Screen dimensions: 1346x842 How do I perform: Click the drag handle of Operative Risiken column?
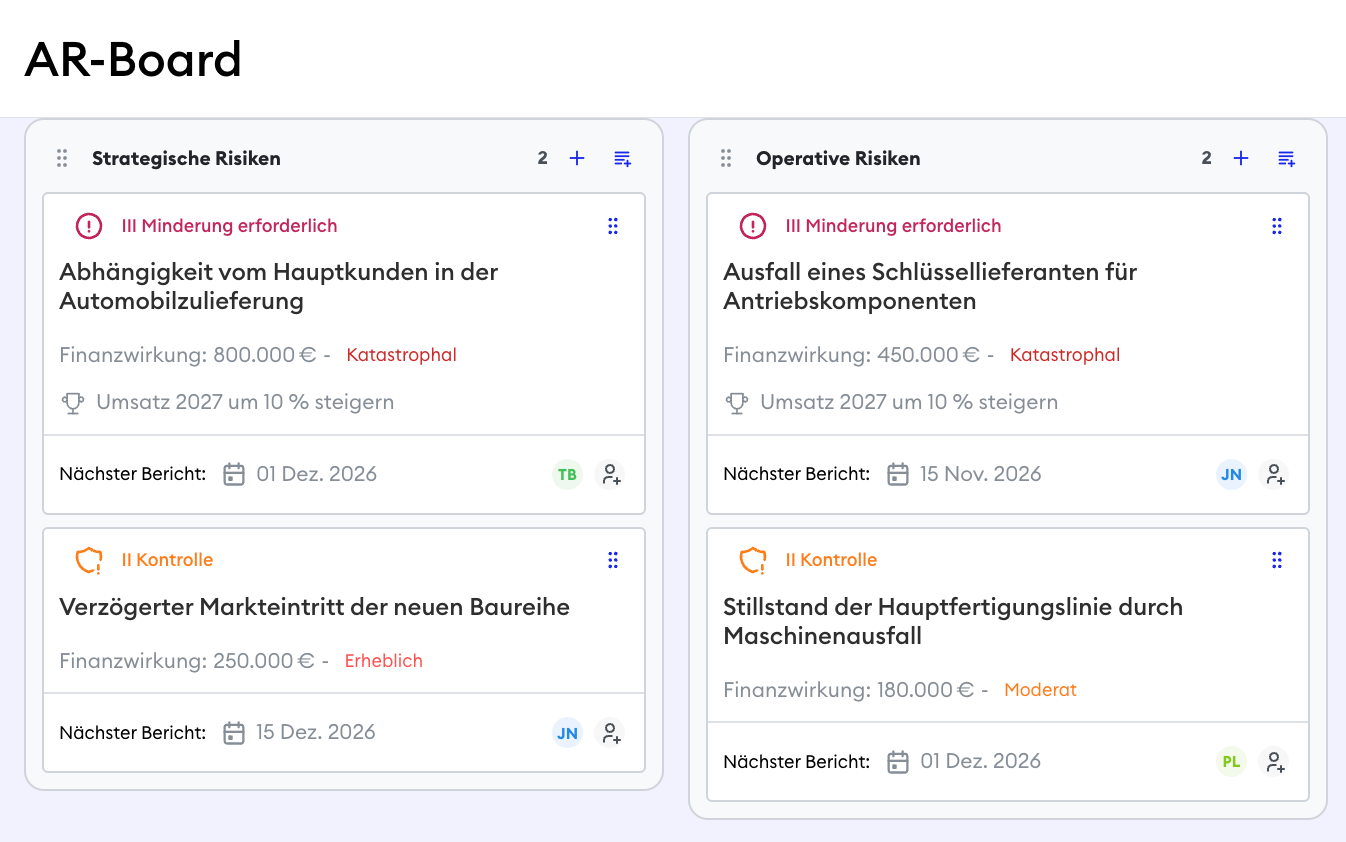pos(726,158)
